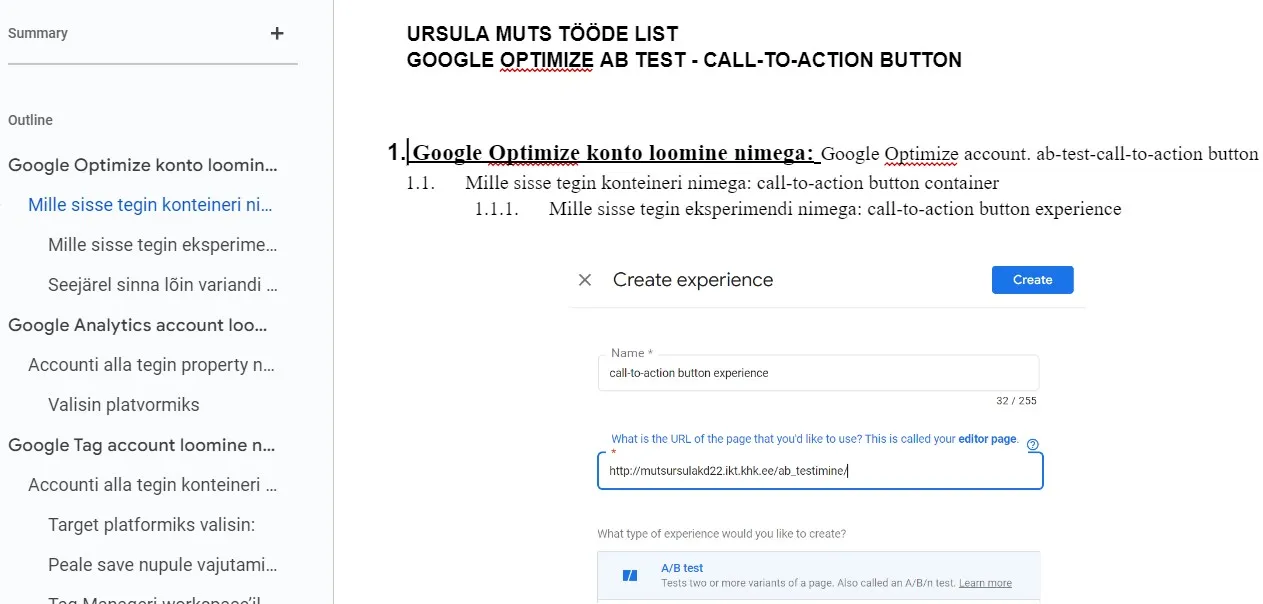
Task: Click the editor page URL field
Action: click(820, 471)
